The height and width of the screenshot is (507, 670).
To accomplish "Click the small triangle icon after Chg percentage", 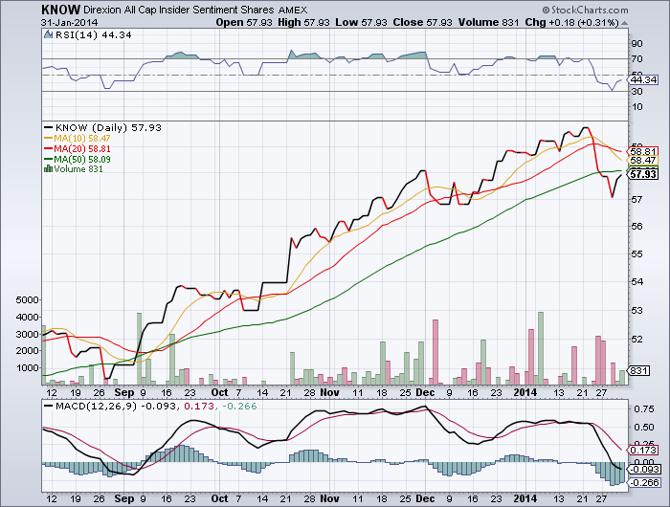I will pyautogui.click(x=624, y=23).
